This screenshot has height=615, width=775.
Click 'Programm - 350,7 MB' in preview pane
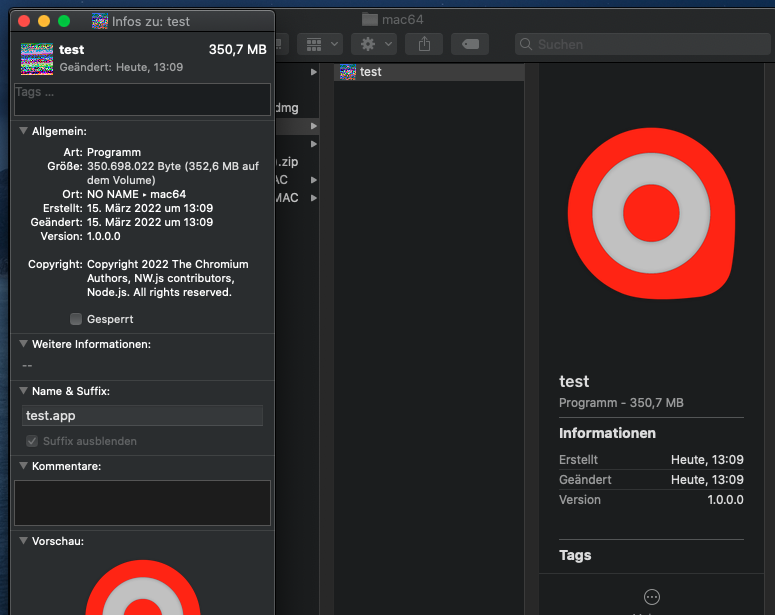(621, 403)
